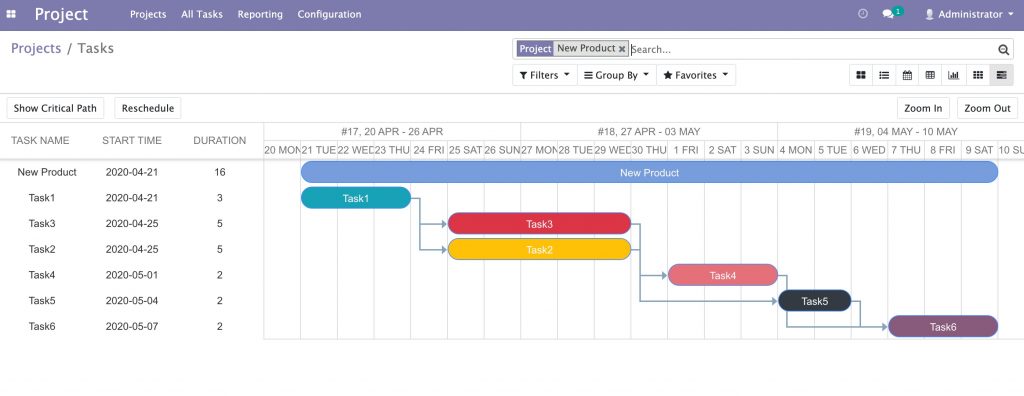The width and height of the screenshot is (1024, 396).
Task: Switch to kanban view icon
Action: coord(861,75)
